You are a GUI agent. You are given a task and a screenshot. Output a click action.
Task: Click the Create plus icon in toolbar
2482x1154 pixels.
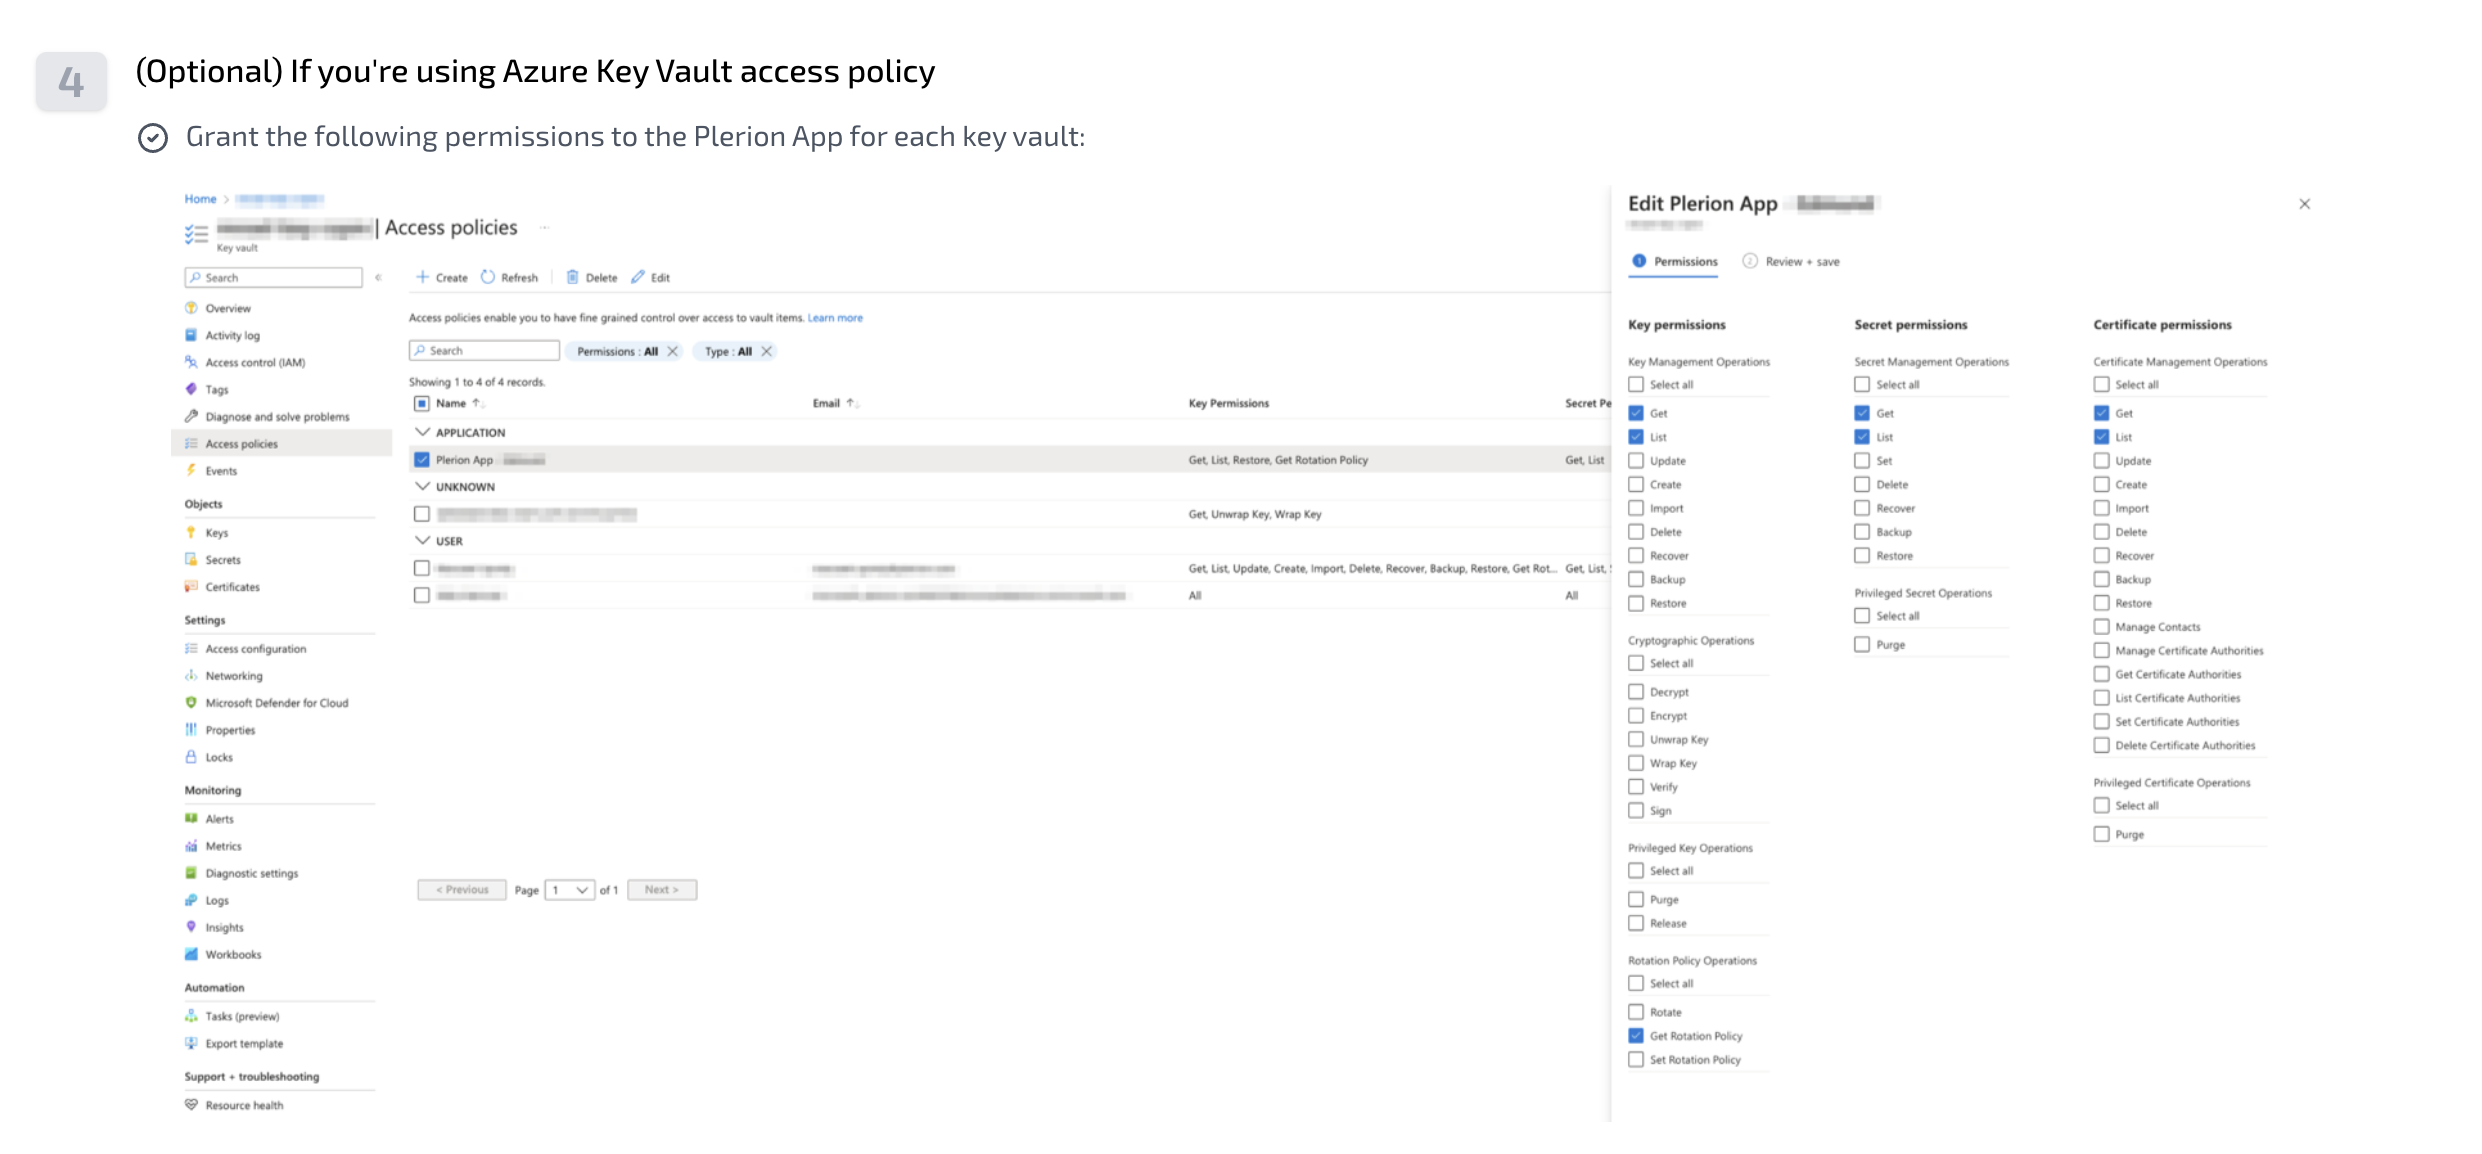coord(423,277)
